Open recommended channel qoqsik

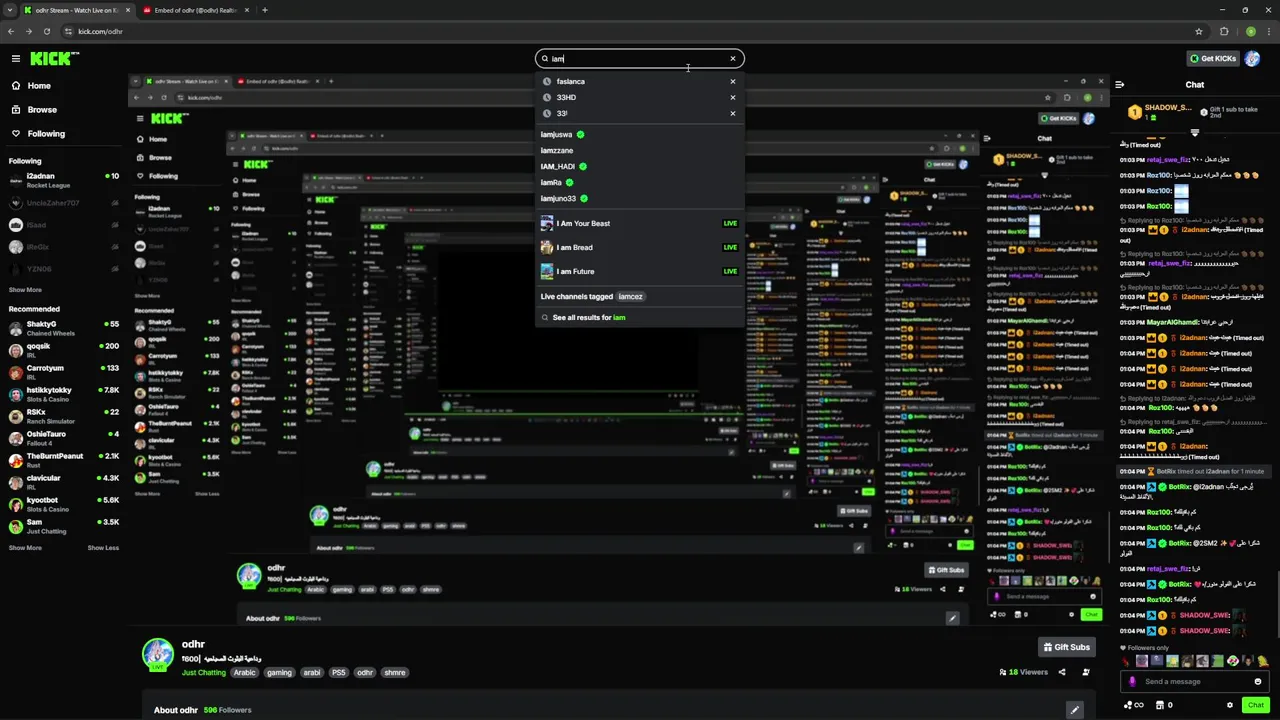pyautogui.click(x=64, y=350)
